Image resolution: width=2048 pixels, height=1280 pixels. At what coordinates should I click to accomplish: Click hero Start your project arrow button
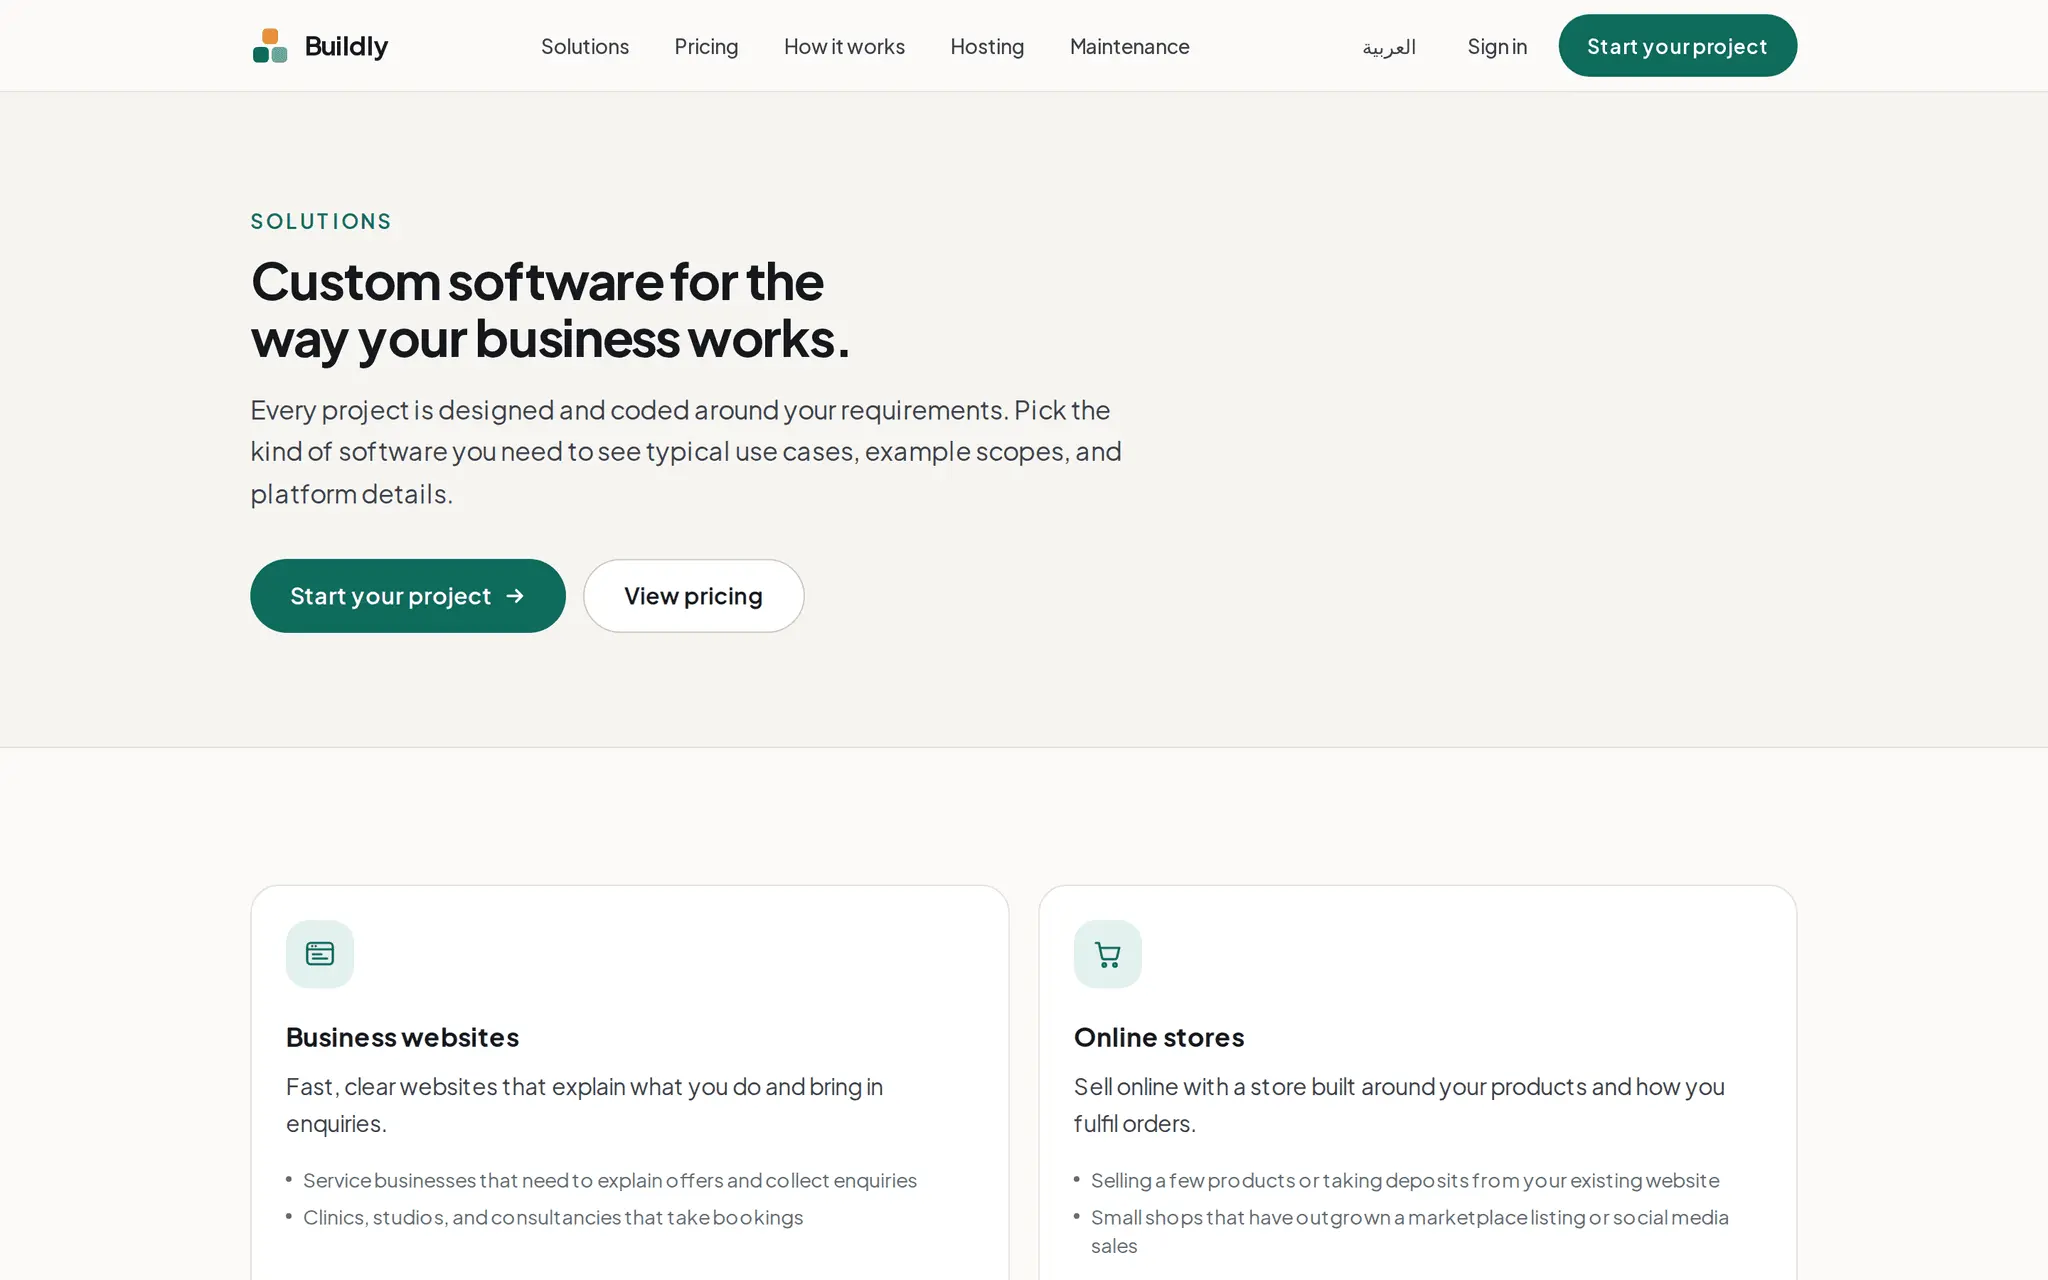pos(408,596)
